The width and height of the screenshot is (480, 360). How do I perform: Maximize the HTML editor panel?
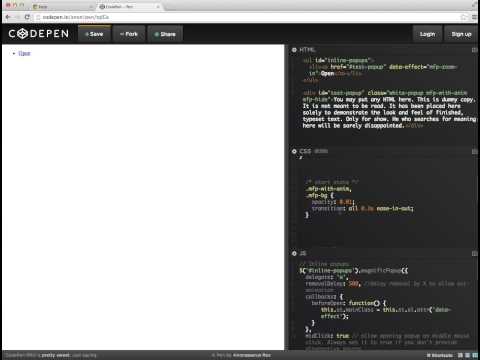point(475,50)
